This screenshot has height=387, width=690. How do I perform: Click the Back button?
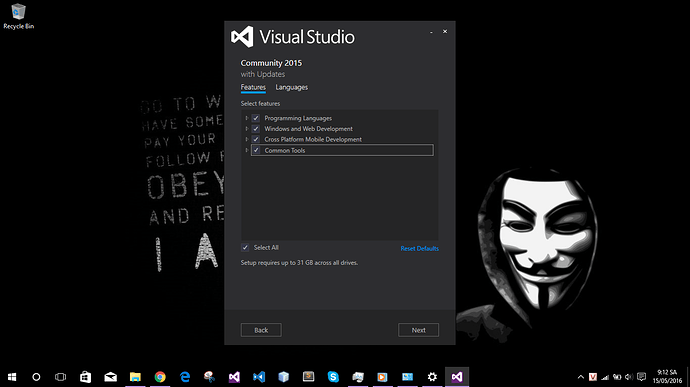tap(261, 330)
